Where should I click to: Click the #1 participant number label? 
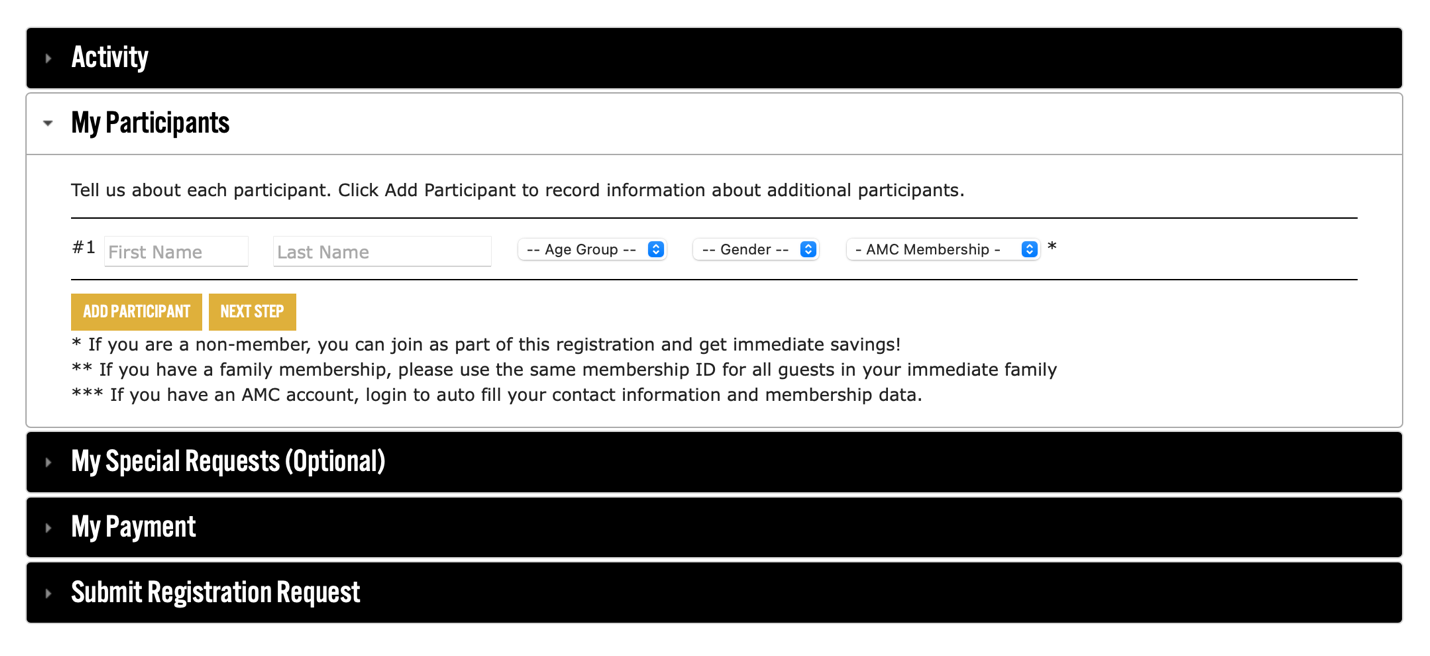coord(83,248)
